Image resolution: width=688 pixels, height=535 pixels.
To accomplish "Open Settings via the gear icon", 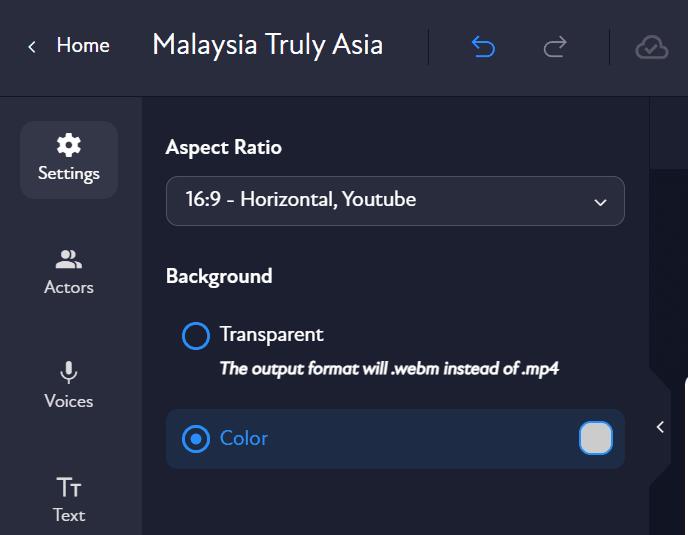I will [69, 145].
